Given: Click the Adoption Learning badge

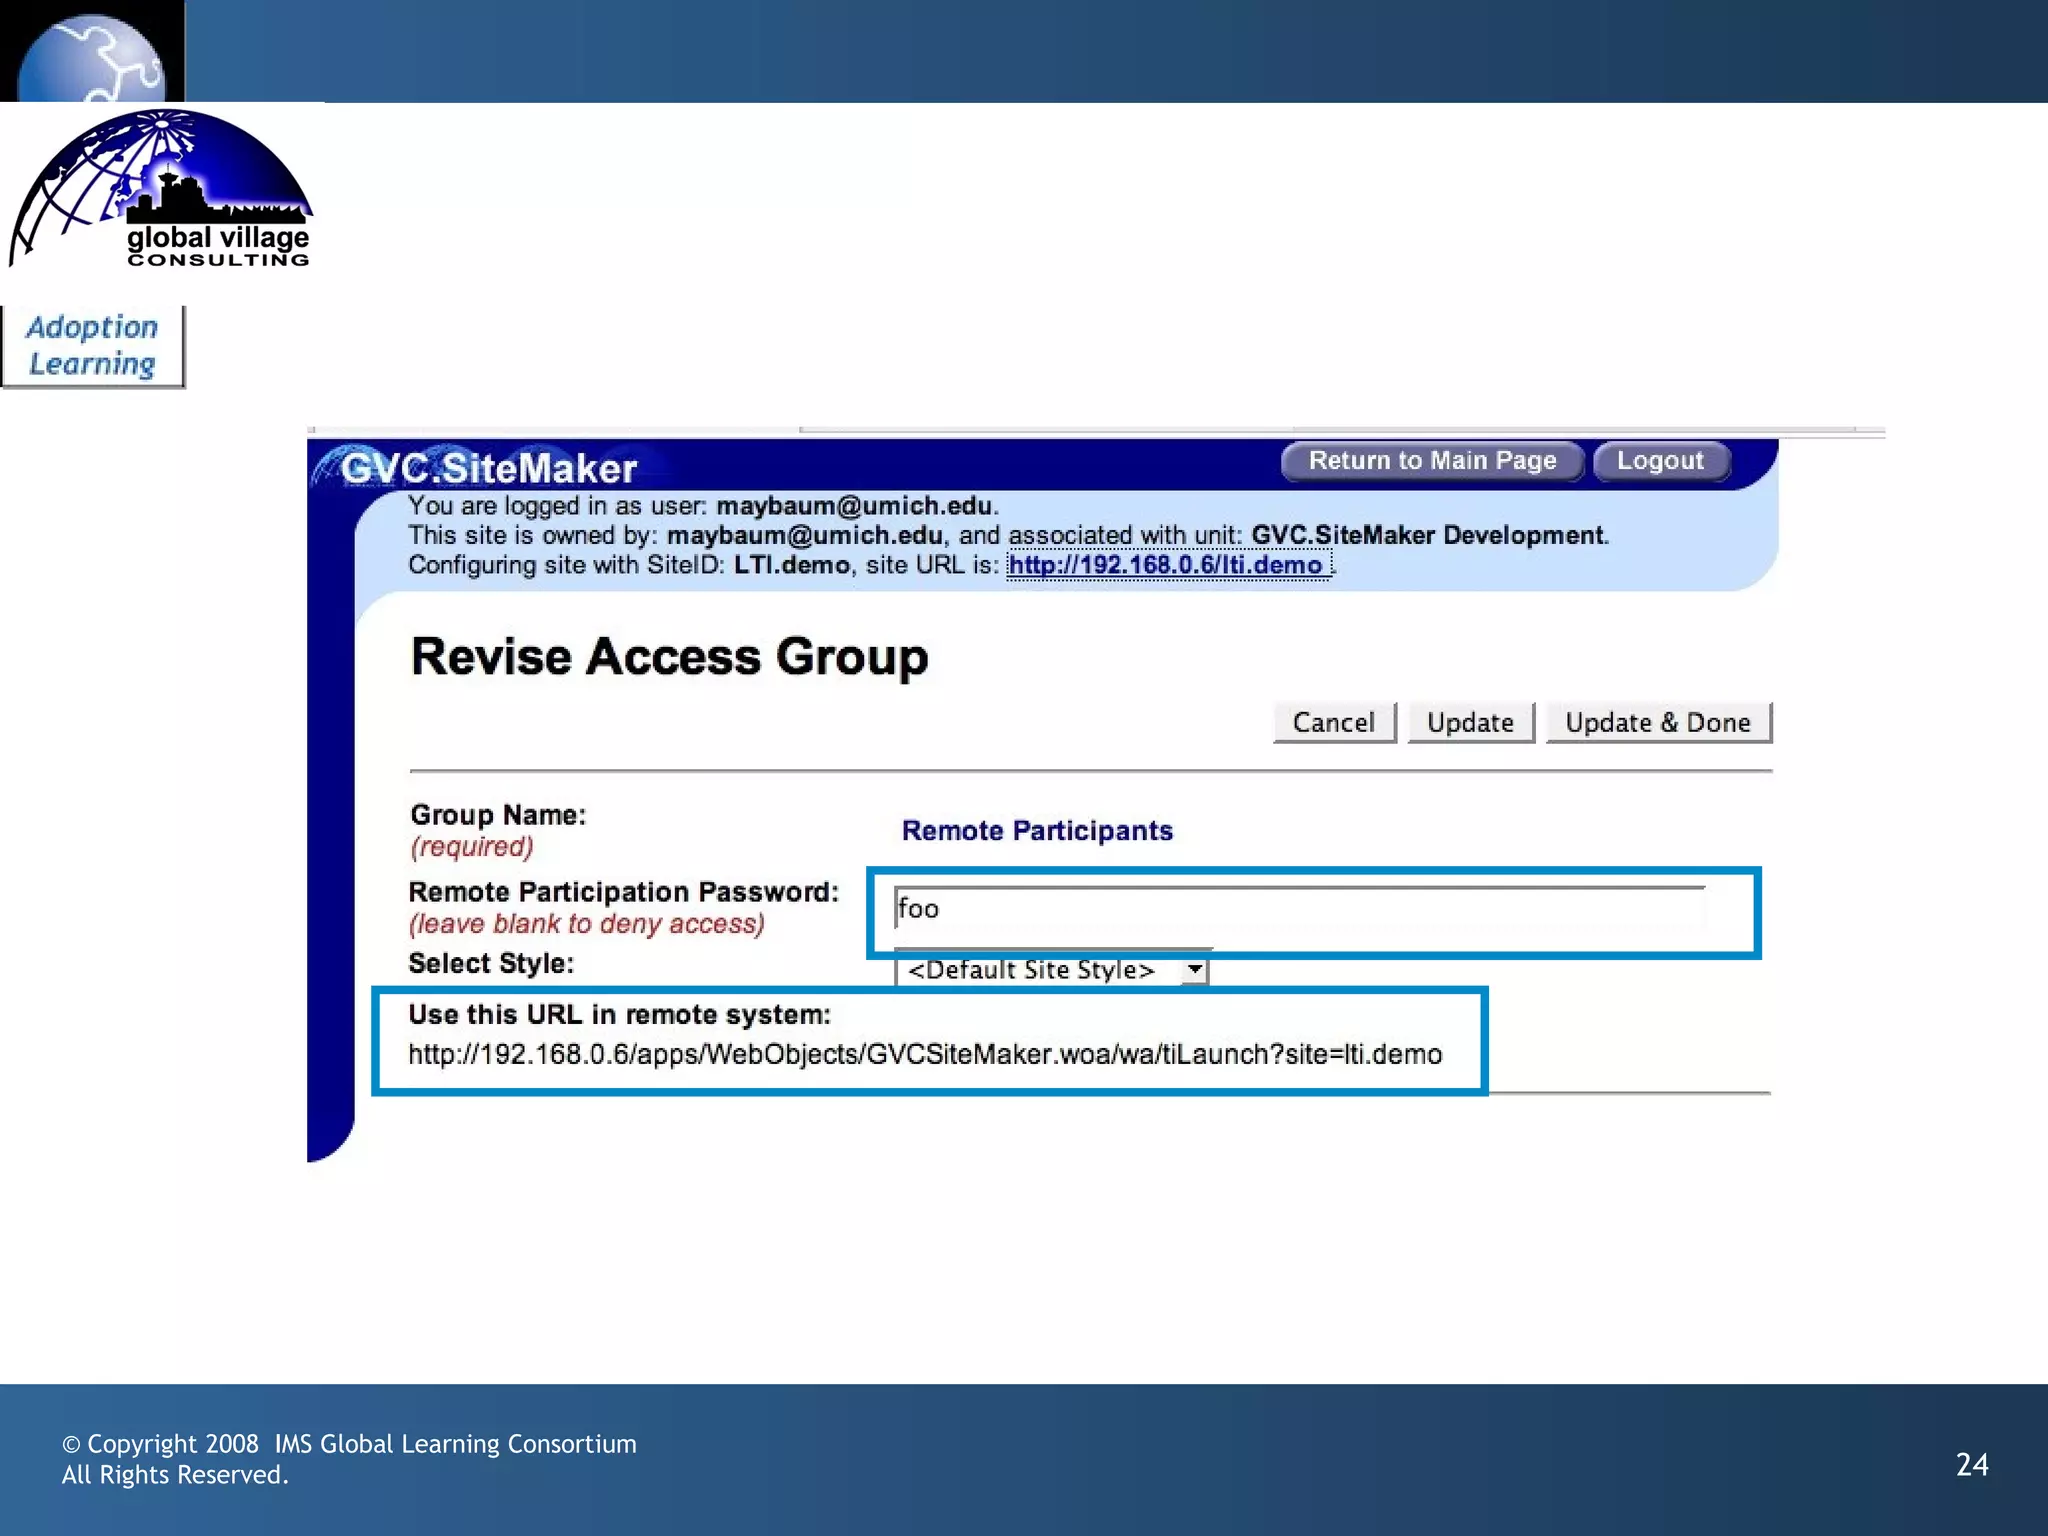Looking at the screenshot, I should (x=92, y=346).
